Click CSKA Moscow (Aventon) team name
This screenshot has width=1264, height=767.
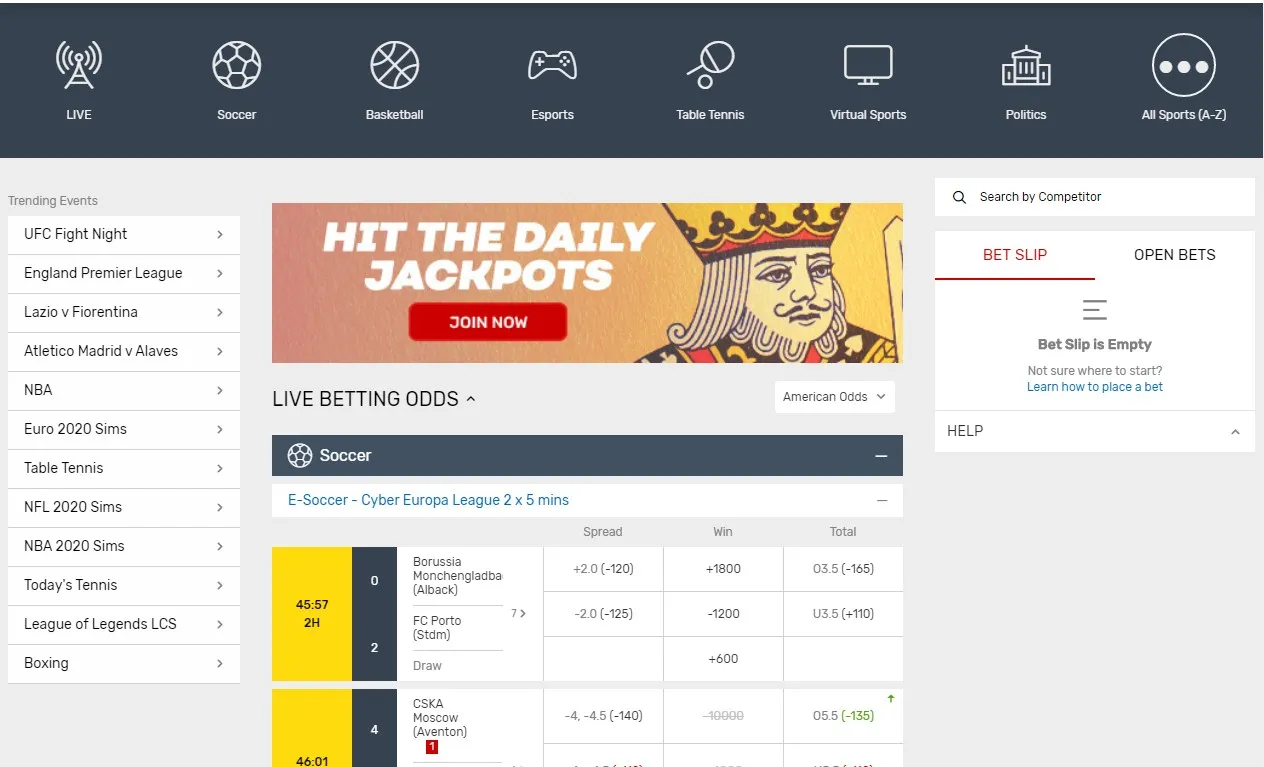pos(440,718)
